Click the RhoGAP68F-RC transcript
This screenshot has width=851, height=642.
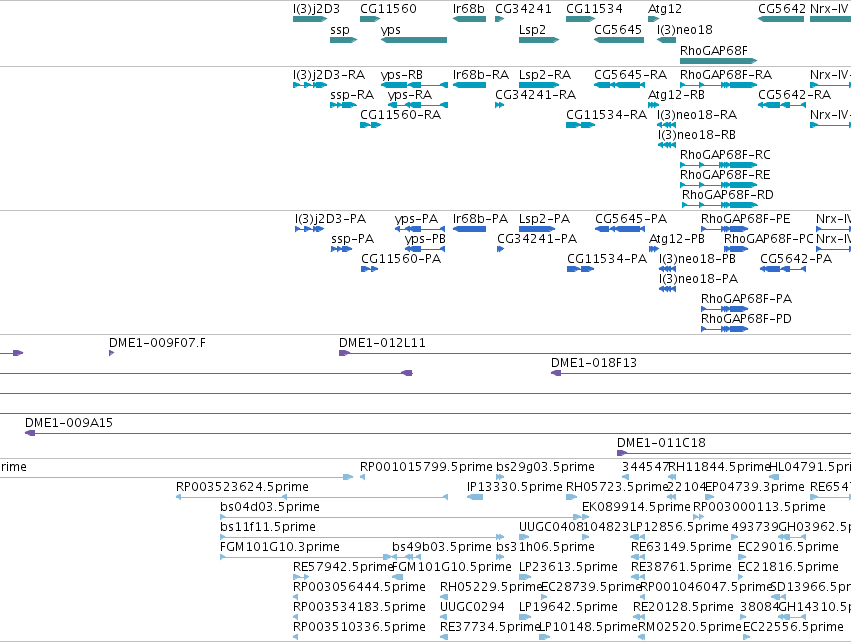pyautogui.click(x=718, y=165)
